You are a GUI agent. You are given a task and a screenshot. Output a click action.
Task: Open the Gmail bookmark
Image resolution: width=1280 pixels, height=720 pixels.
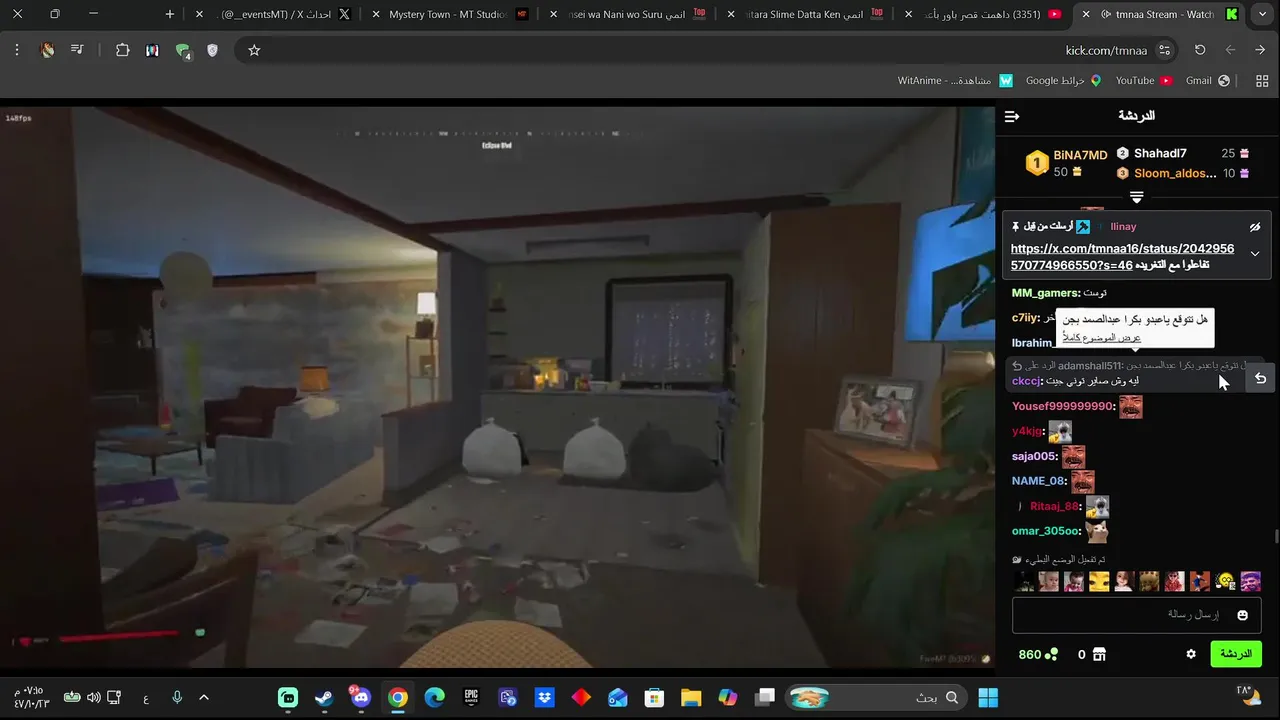pos(1207,81)
